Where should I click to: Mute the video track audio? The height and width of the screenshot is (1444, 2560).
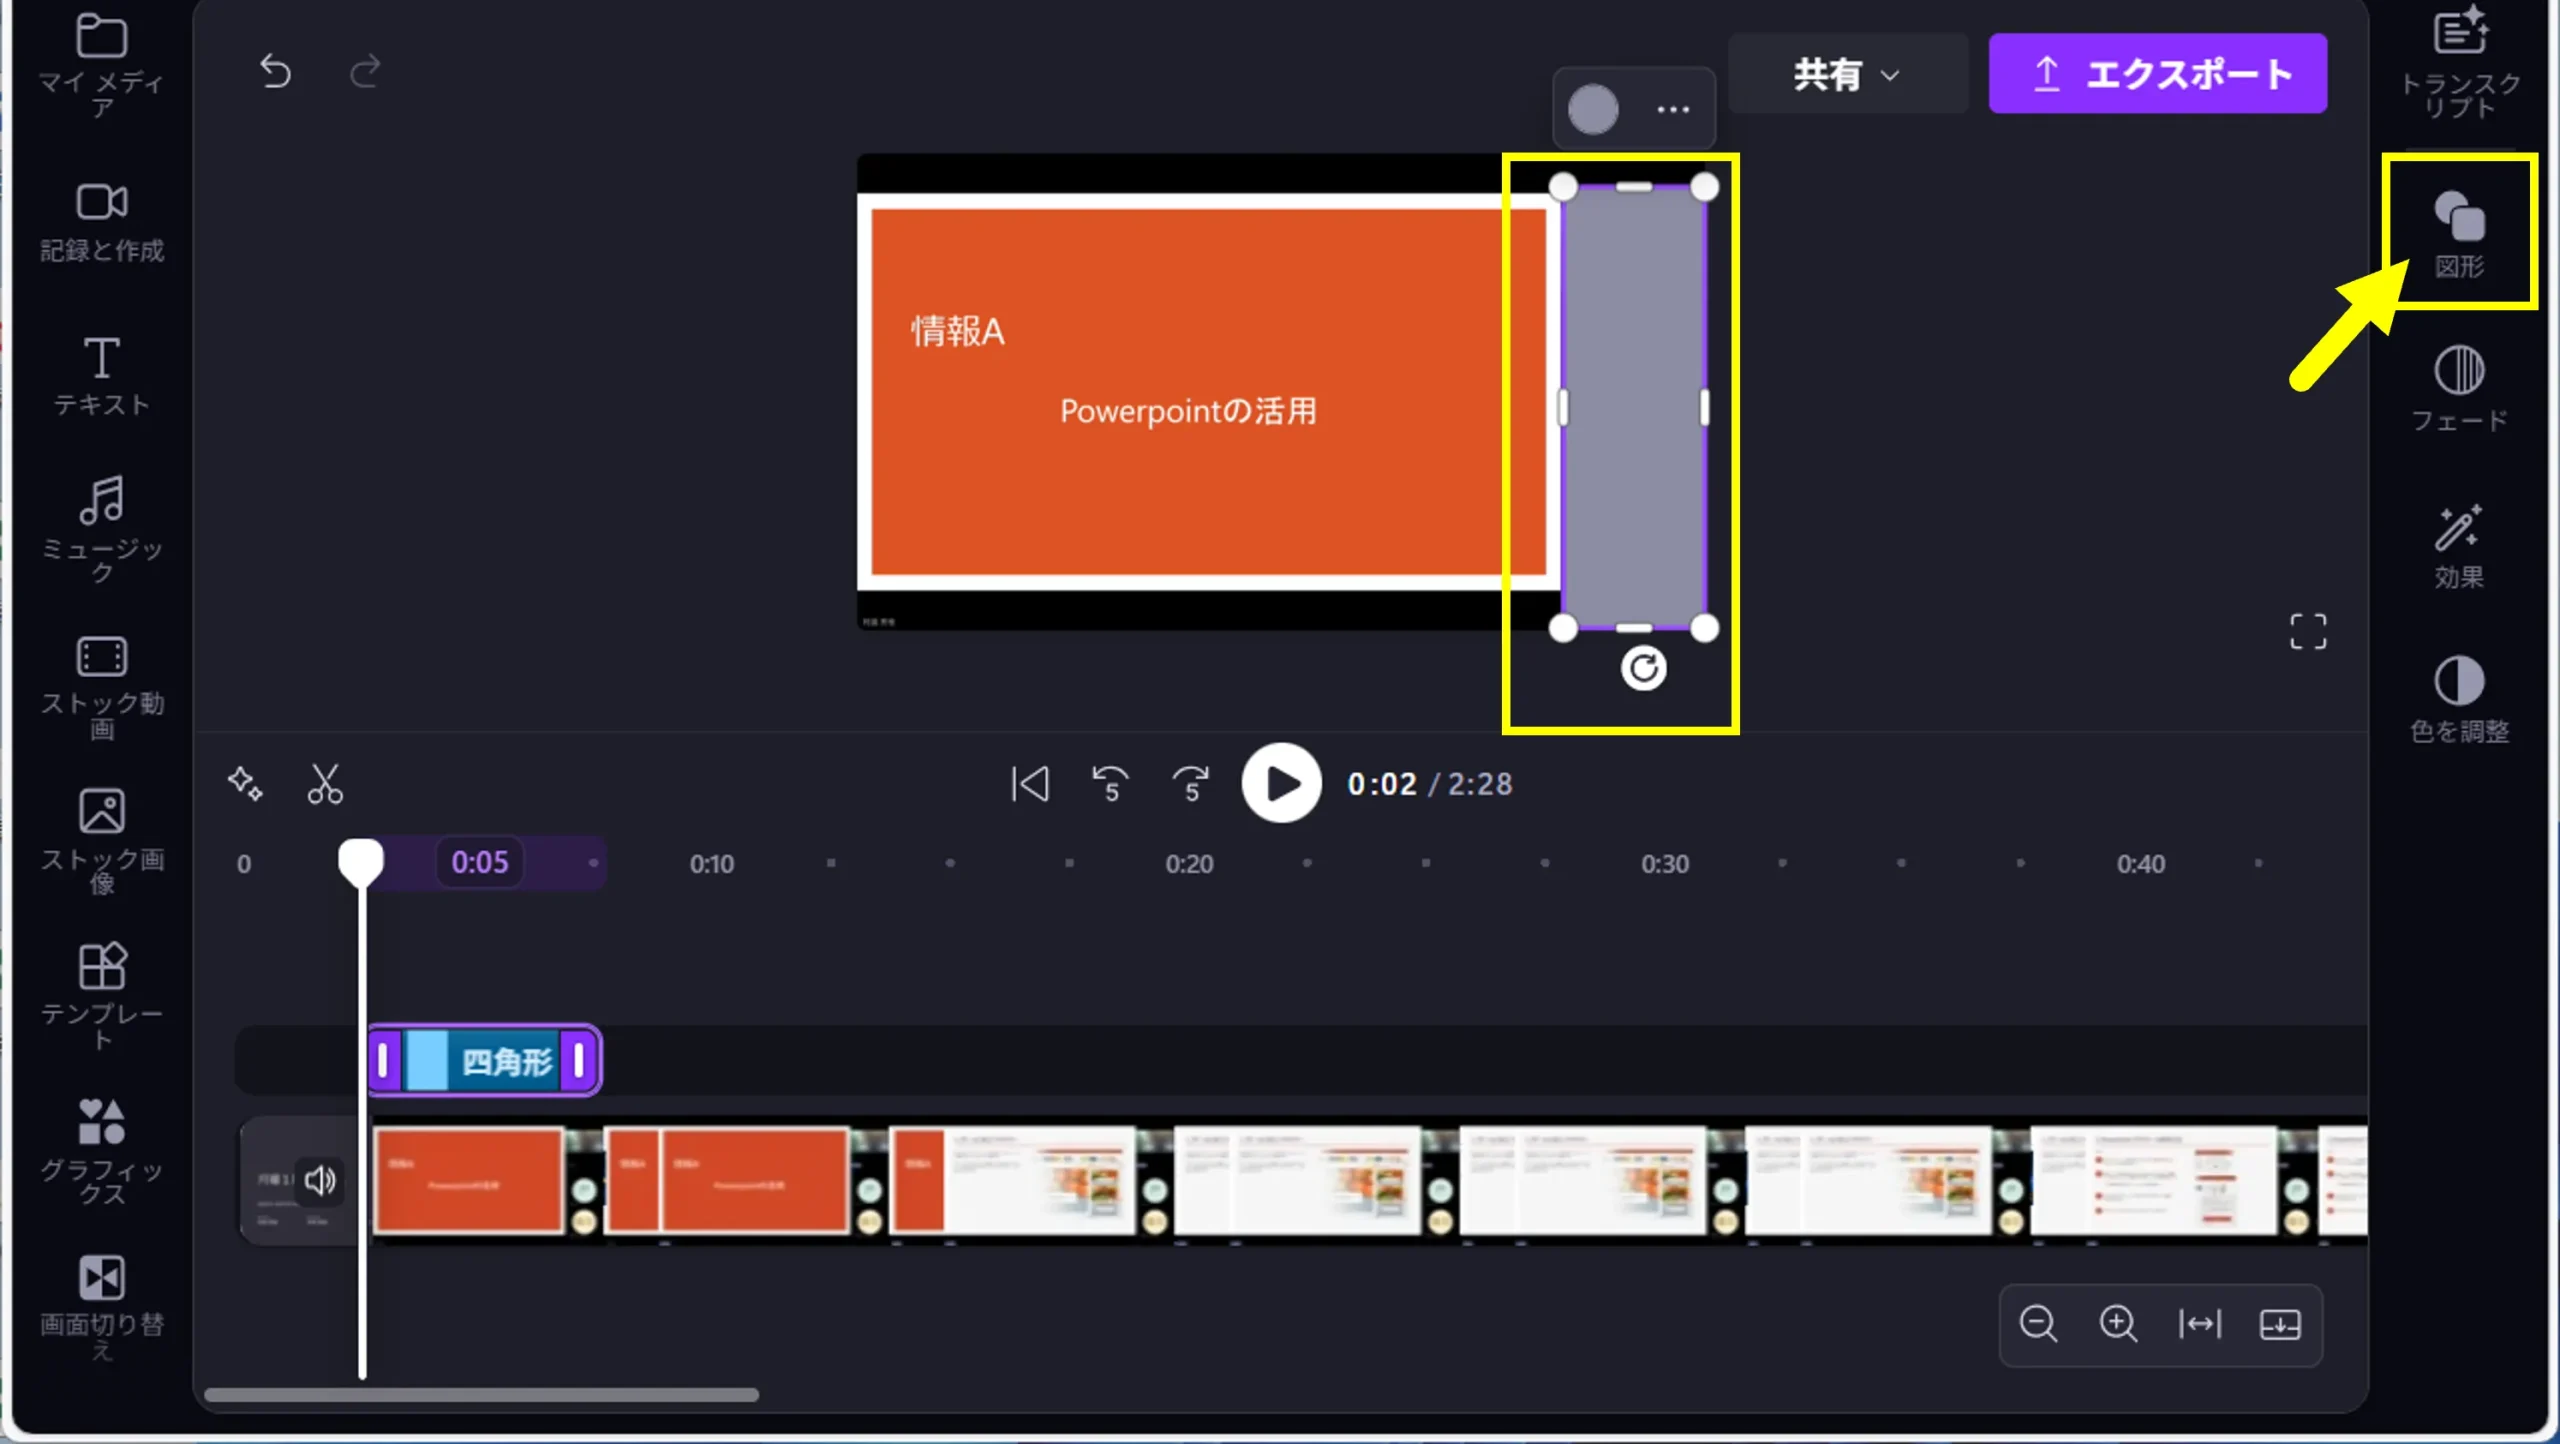tap(320, 1181)
